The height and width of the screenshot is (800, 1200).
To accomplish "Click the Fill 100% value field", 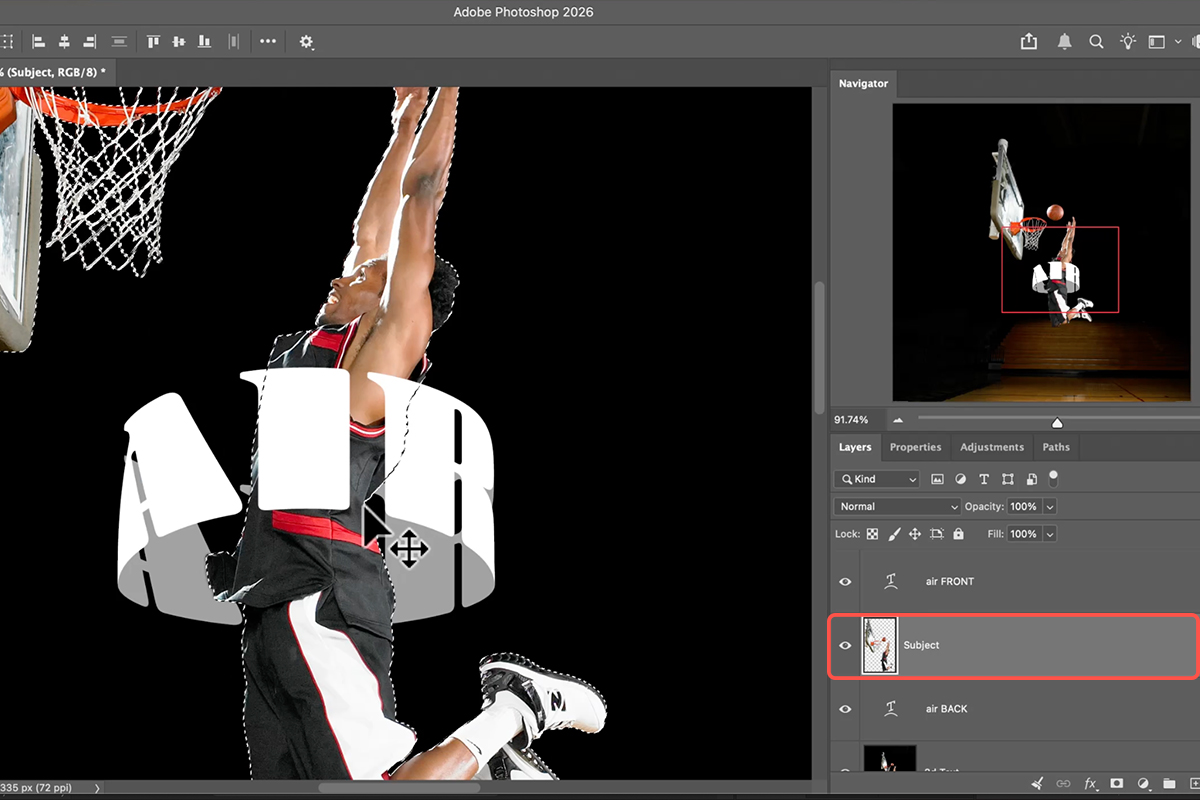I will [1024, 534].
